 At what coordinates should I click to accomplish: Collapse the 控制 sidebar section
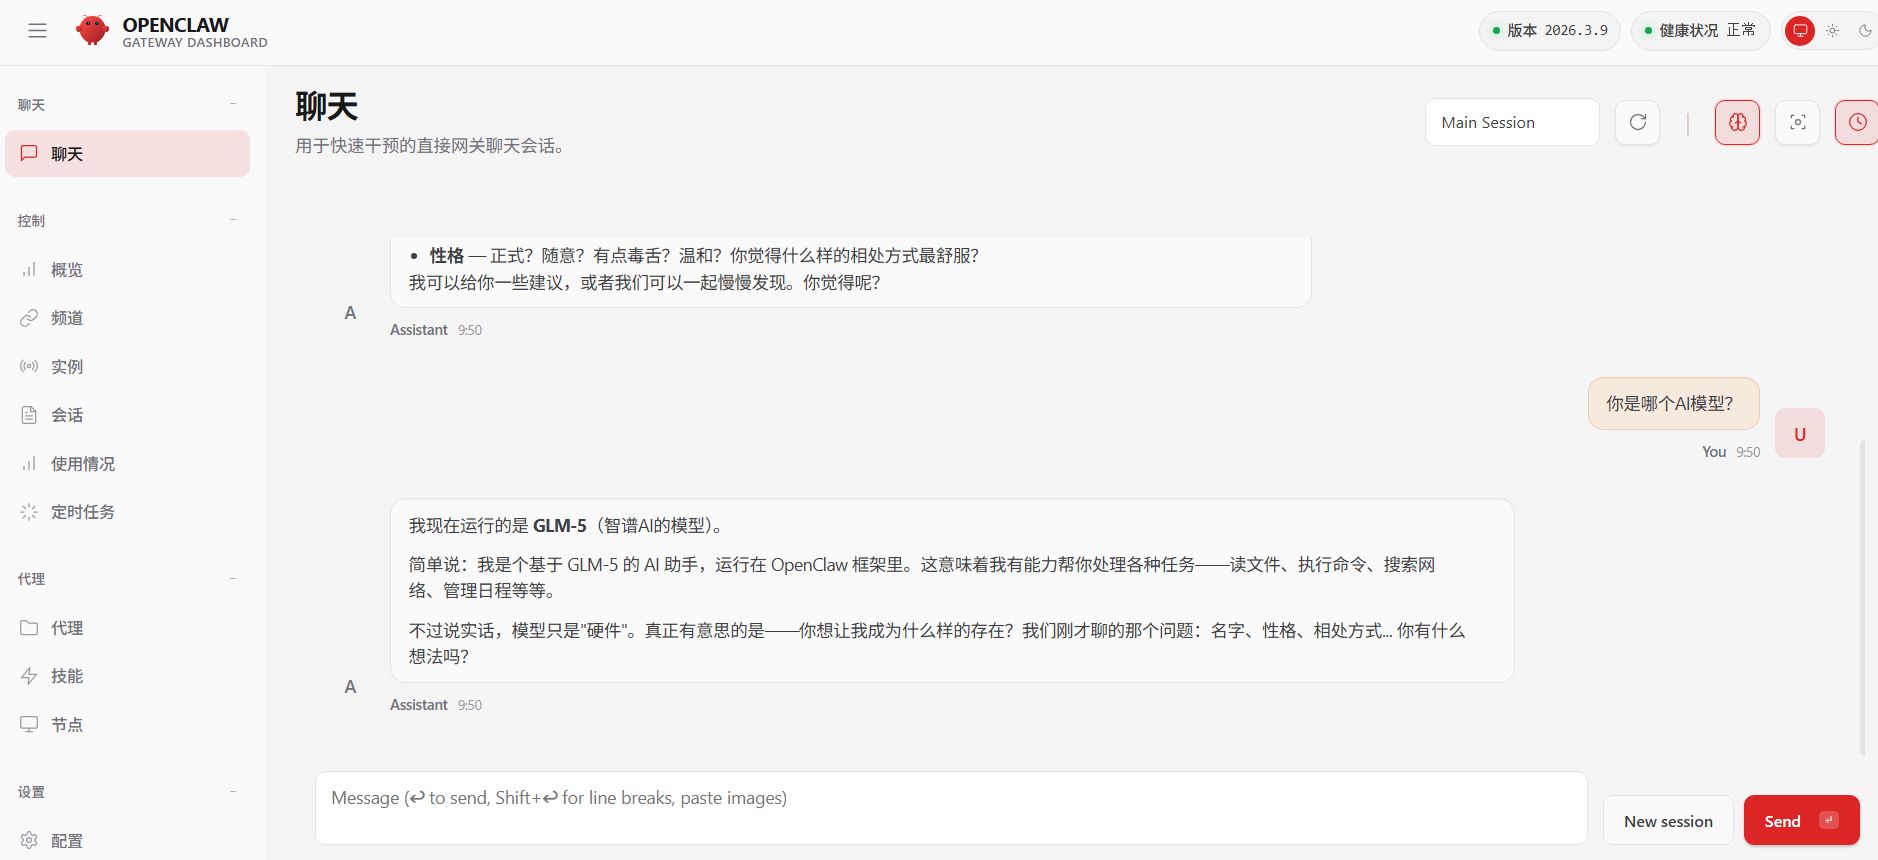pyautogui.click(x=233, y=220)
